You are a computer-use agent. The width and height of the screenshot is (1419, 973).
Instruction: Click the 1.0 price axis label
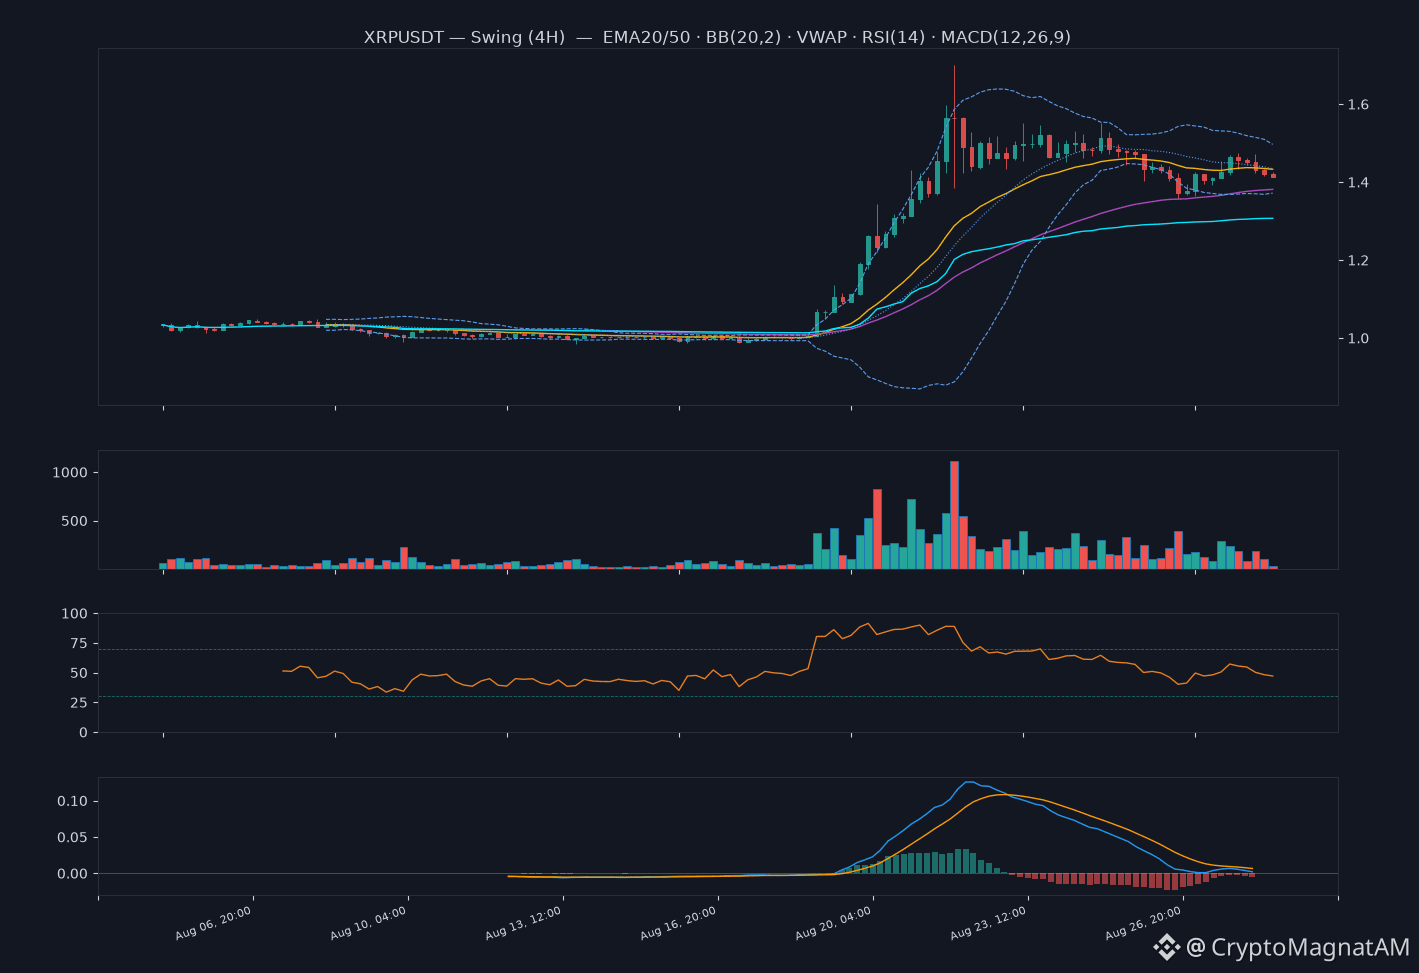tap(1358, 339)
